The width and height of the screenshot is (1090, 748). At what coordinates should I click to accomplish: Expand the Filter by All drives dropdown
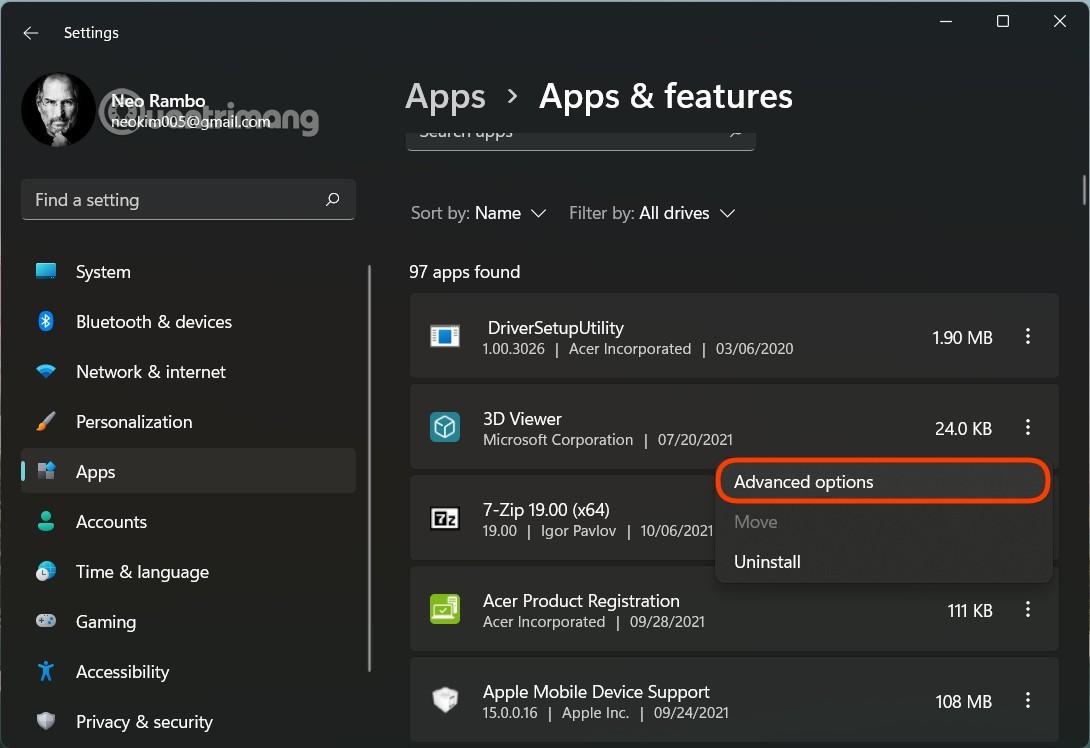[652, 213]
